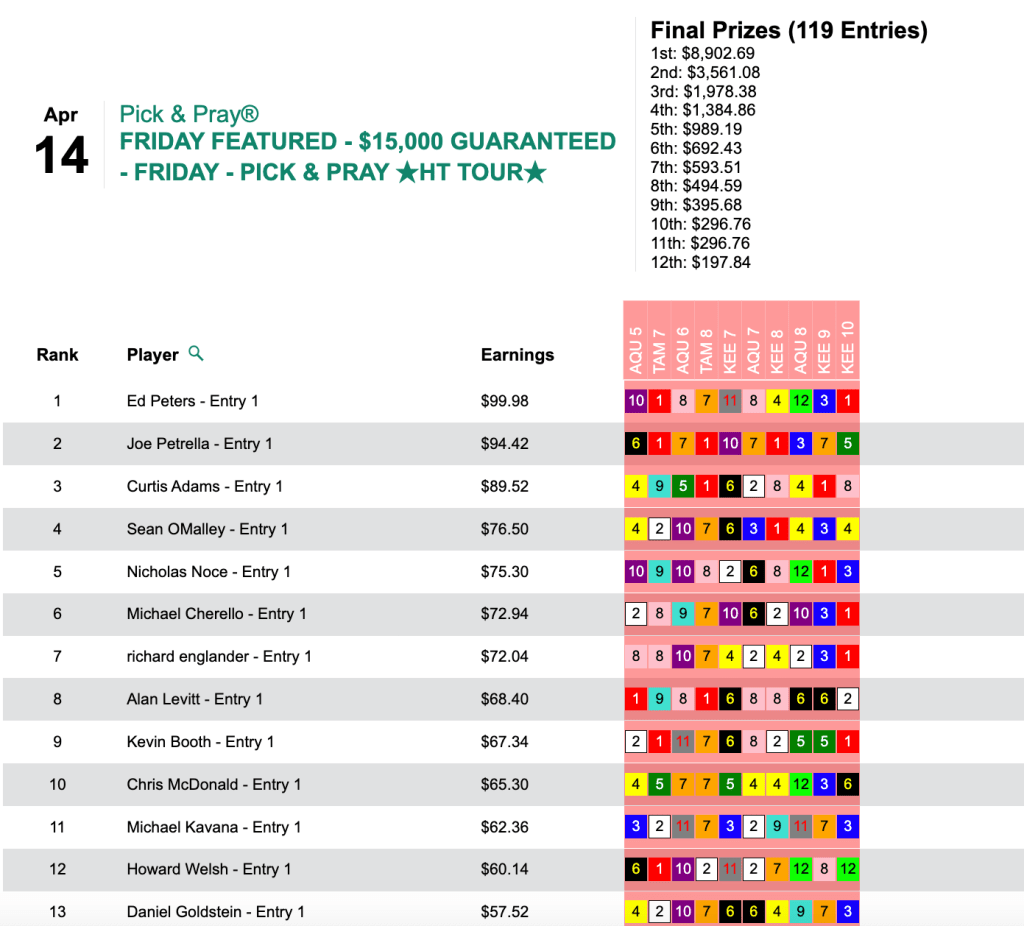Click Curtis Adams' teal 9 pick for TAM 7
The image size is (1024, 926).
pos(659,487)
